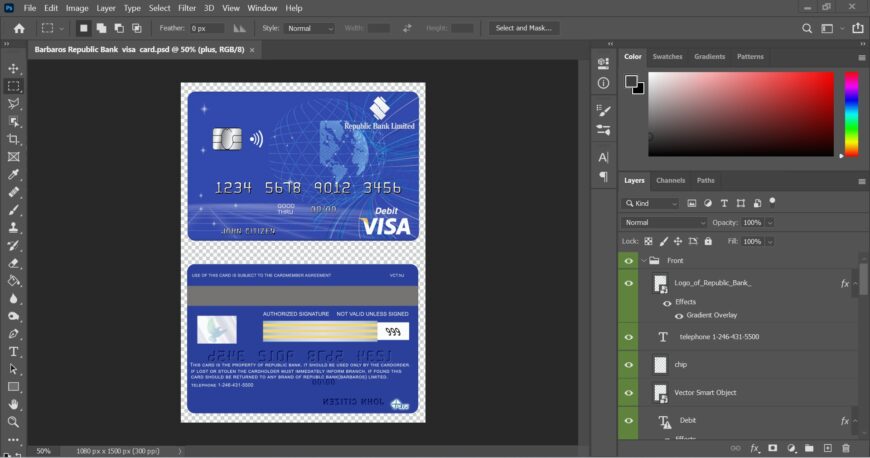The image size is (870, 458).
Task: Select the Path Selection tool
Action: point(13,369)
